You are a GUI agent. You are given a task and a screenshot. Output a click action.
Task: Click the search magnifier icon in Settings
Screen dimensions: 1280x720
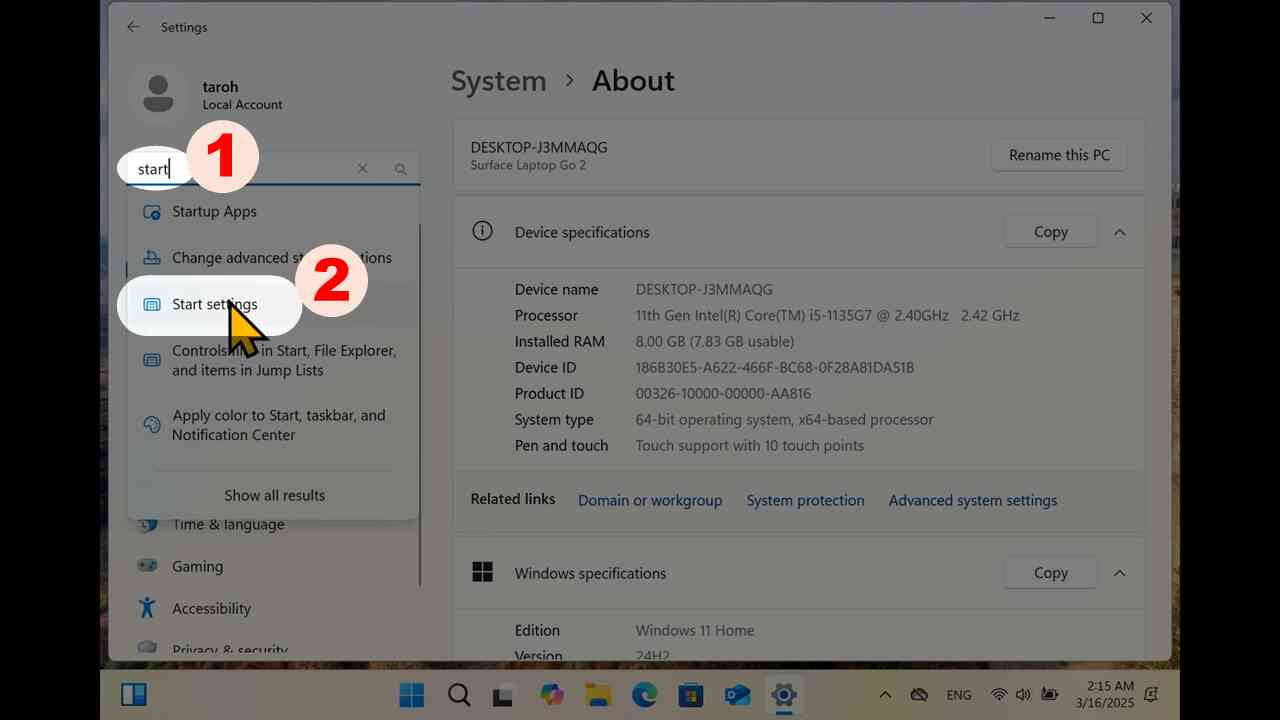tap(401, 169)
